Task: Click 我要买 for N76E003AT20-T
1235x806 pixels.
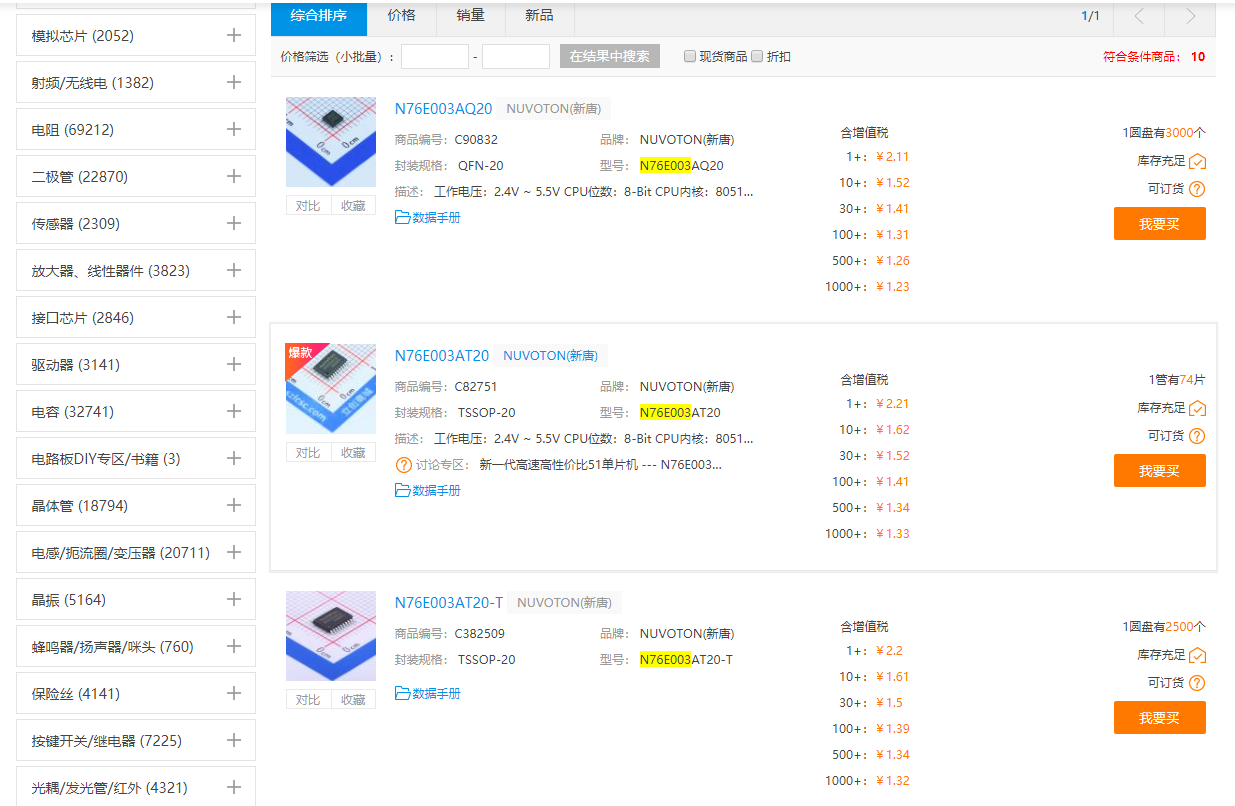Action: (x=1160, y=718)
